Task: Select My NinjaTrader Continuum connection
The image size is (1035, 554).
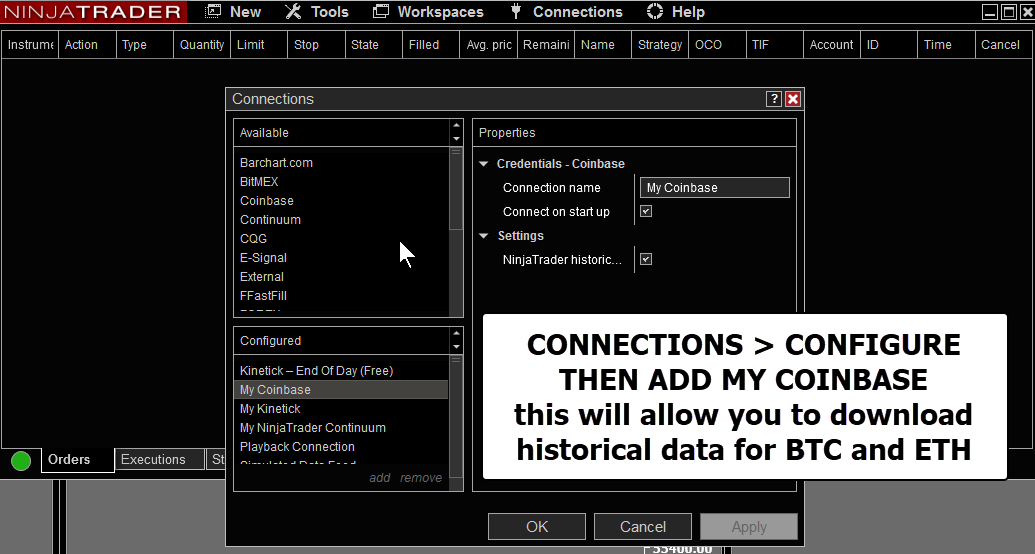Action: pos(313,428)
